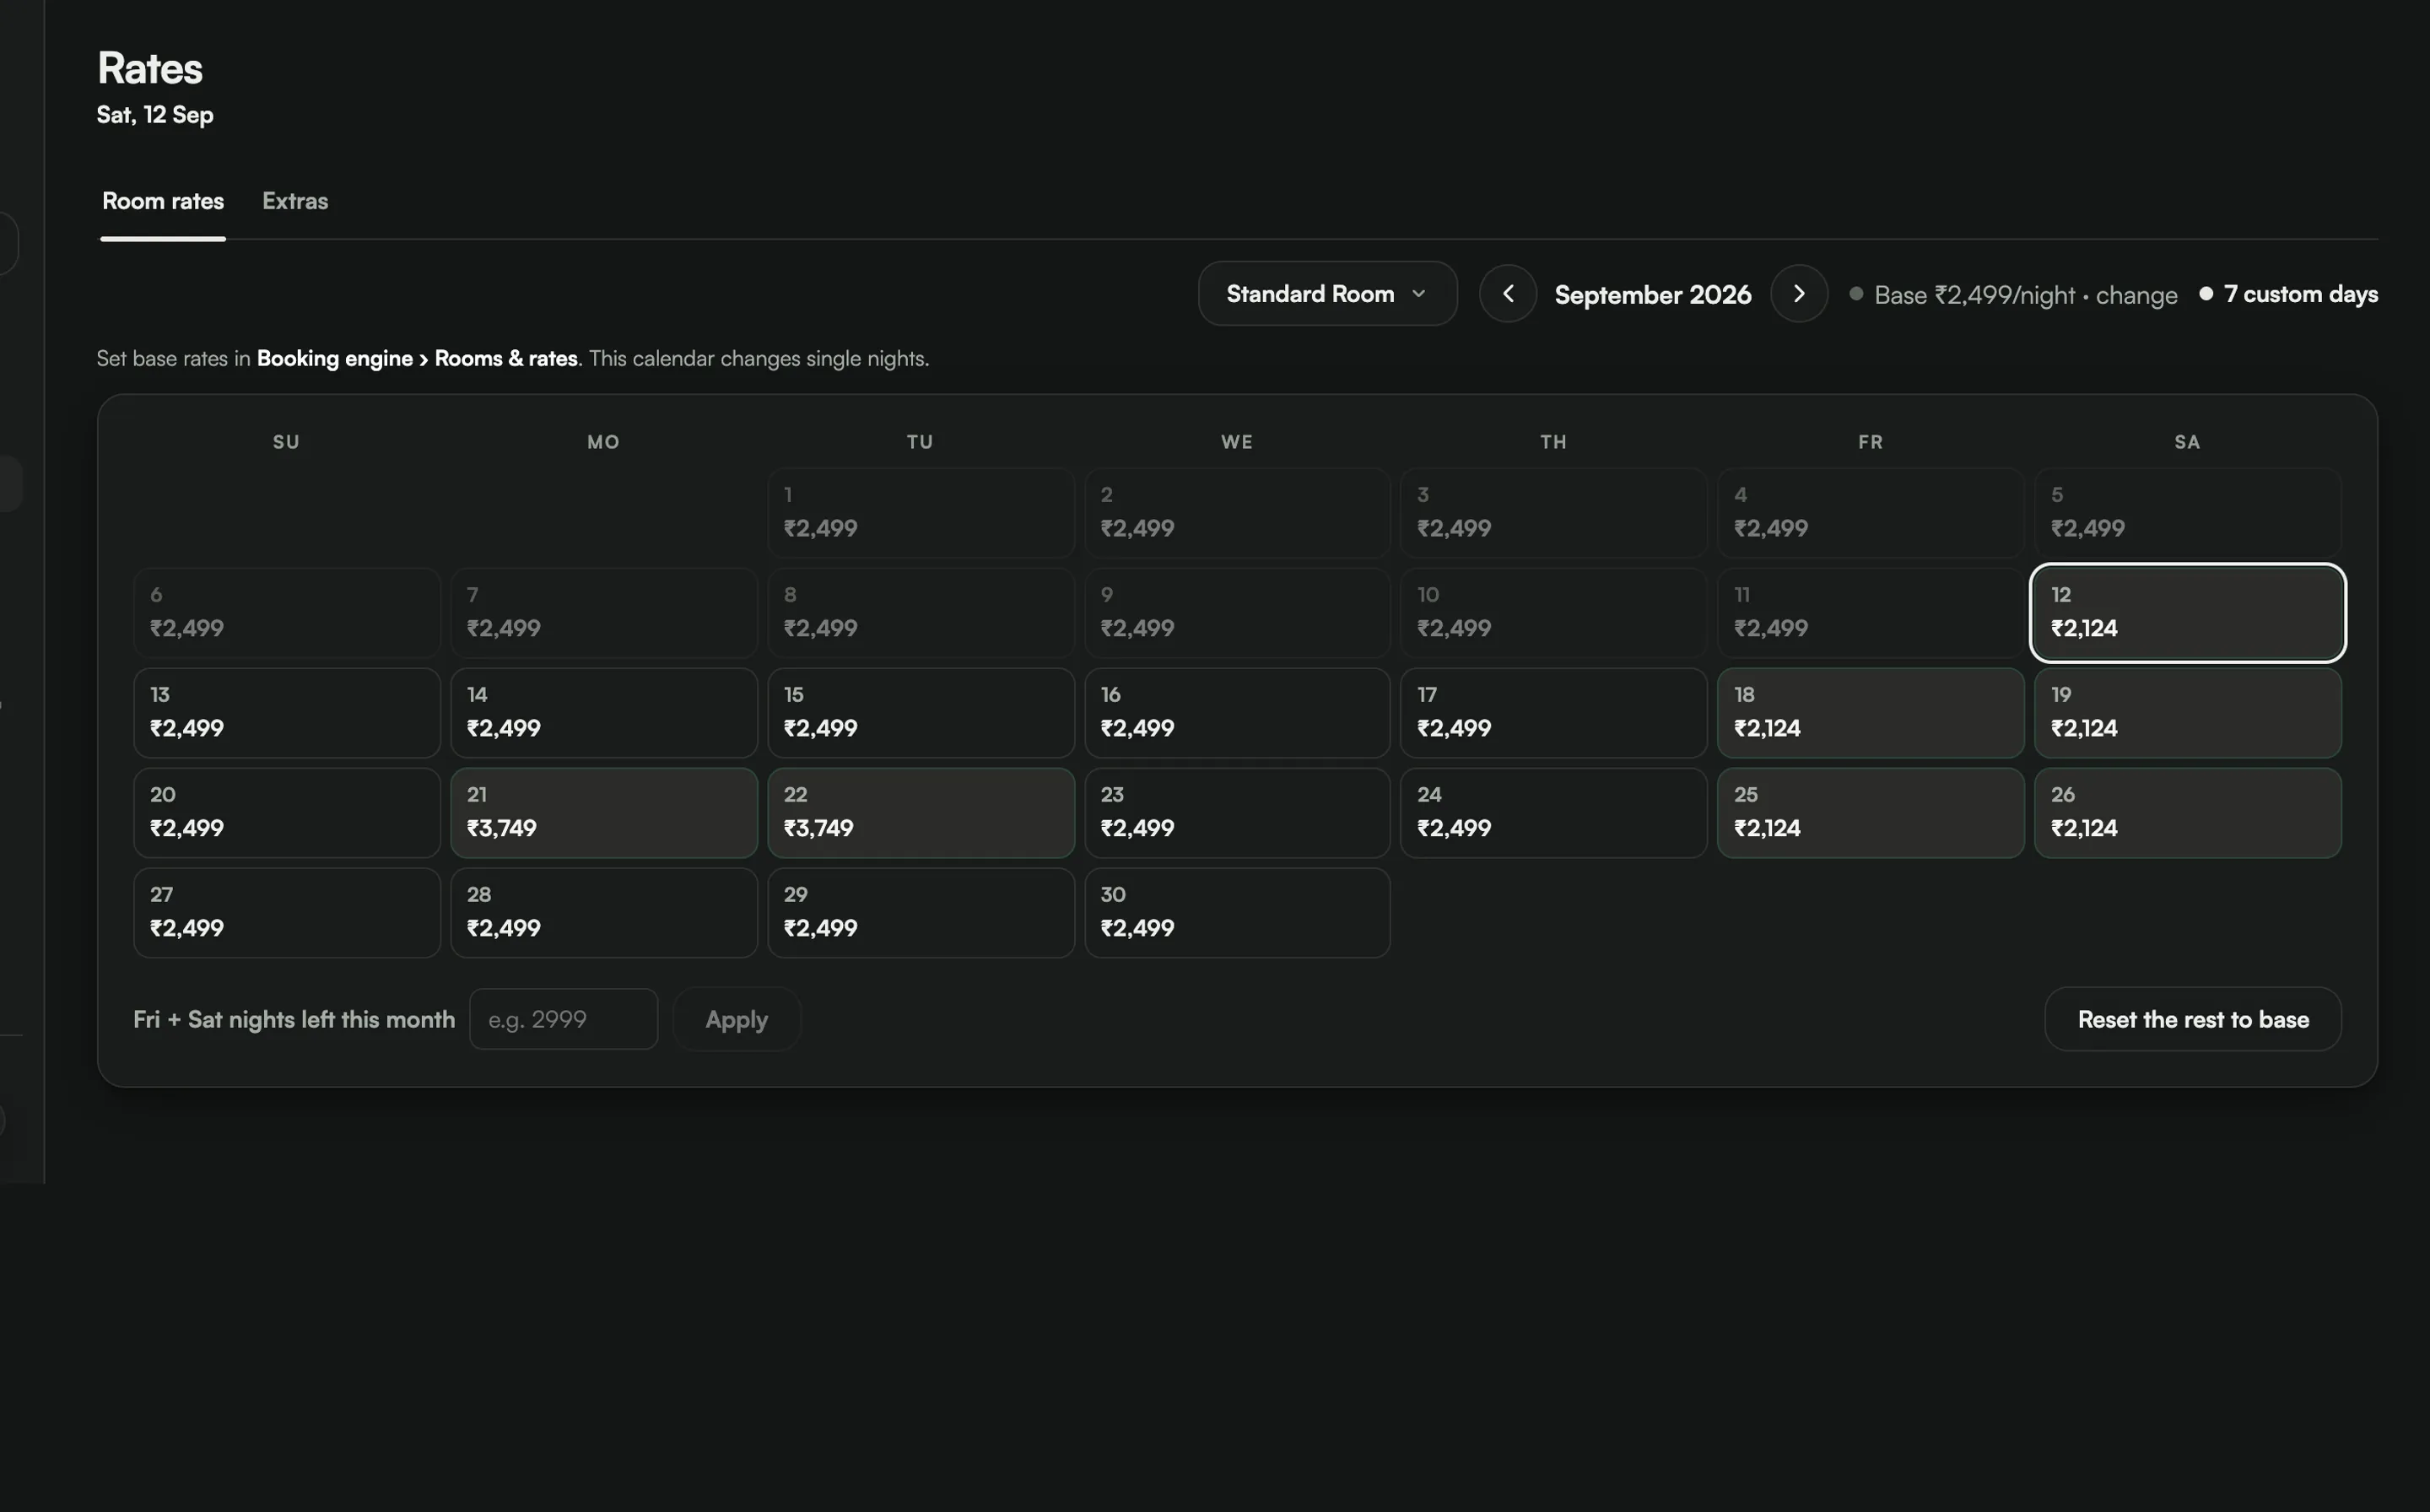Select the 14 Sep day cell
Image resolution: width=2430 pixels, height=1512 pixels.
click(604, 713)
